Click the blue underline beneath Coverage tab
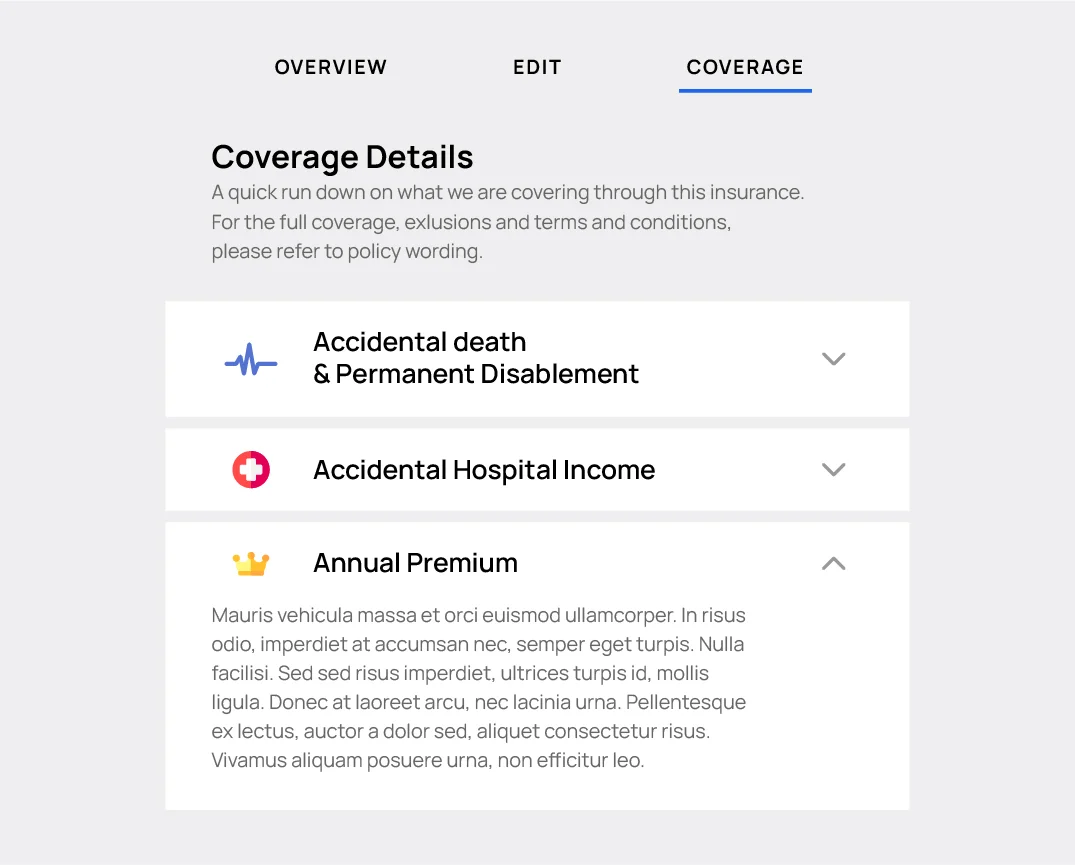 [745, 90]
